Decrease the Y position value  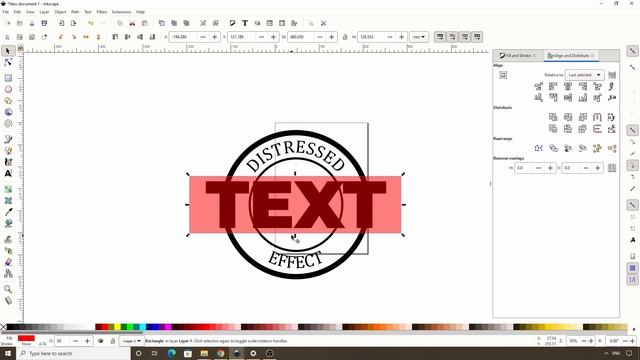tap(262, 37)
